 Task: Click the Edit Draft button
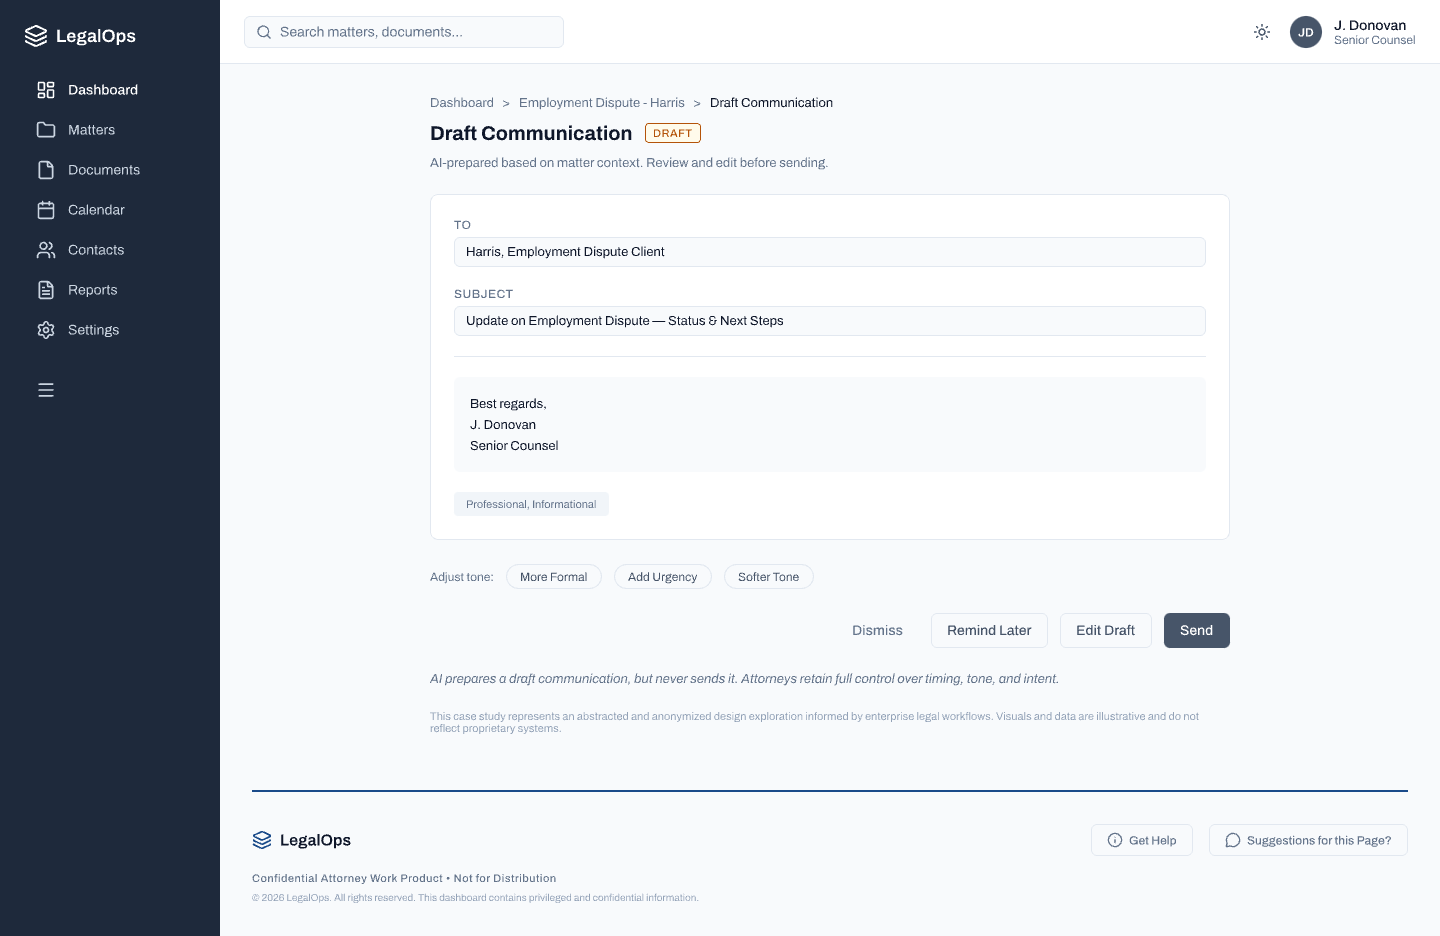1105,630
